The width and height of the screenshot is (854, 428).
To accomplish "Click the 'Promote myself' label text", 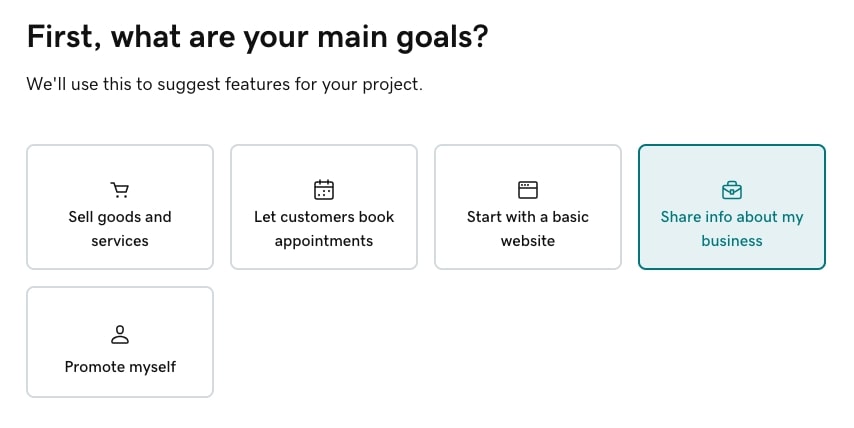I will click(120, 367).
